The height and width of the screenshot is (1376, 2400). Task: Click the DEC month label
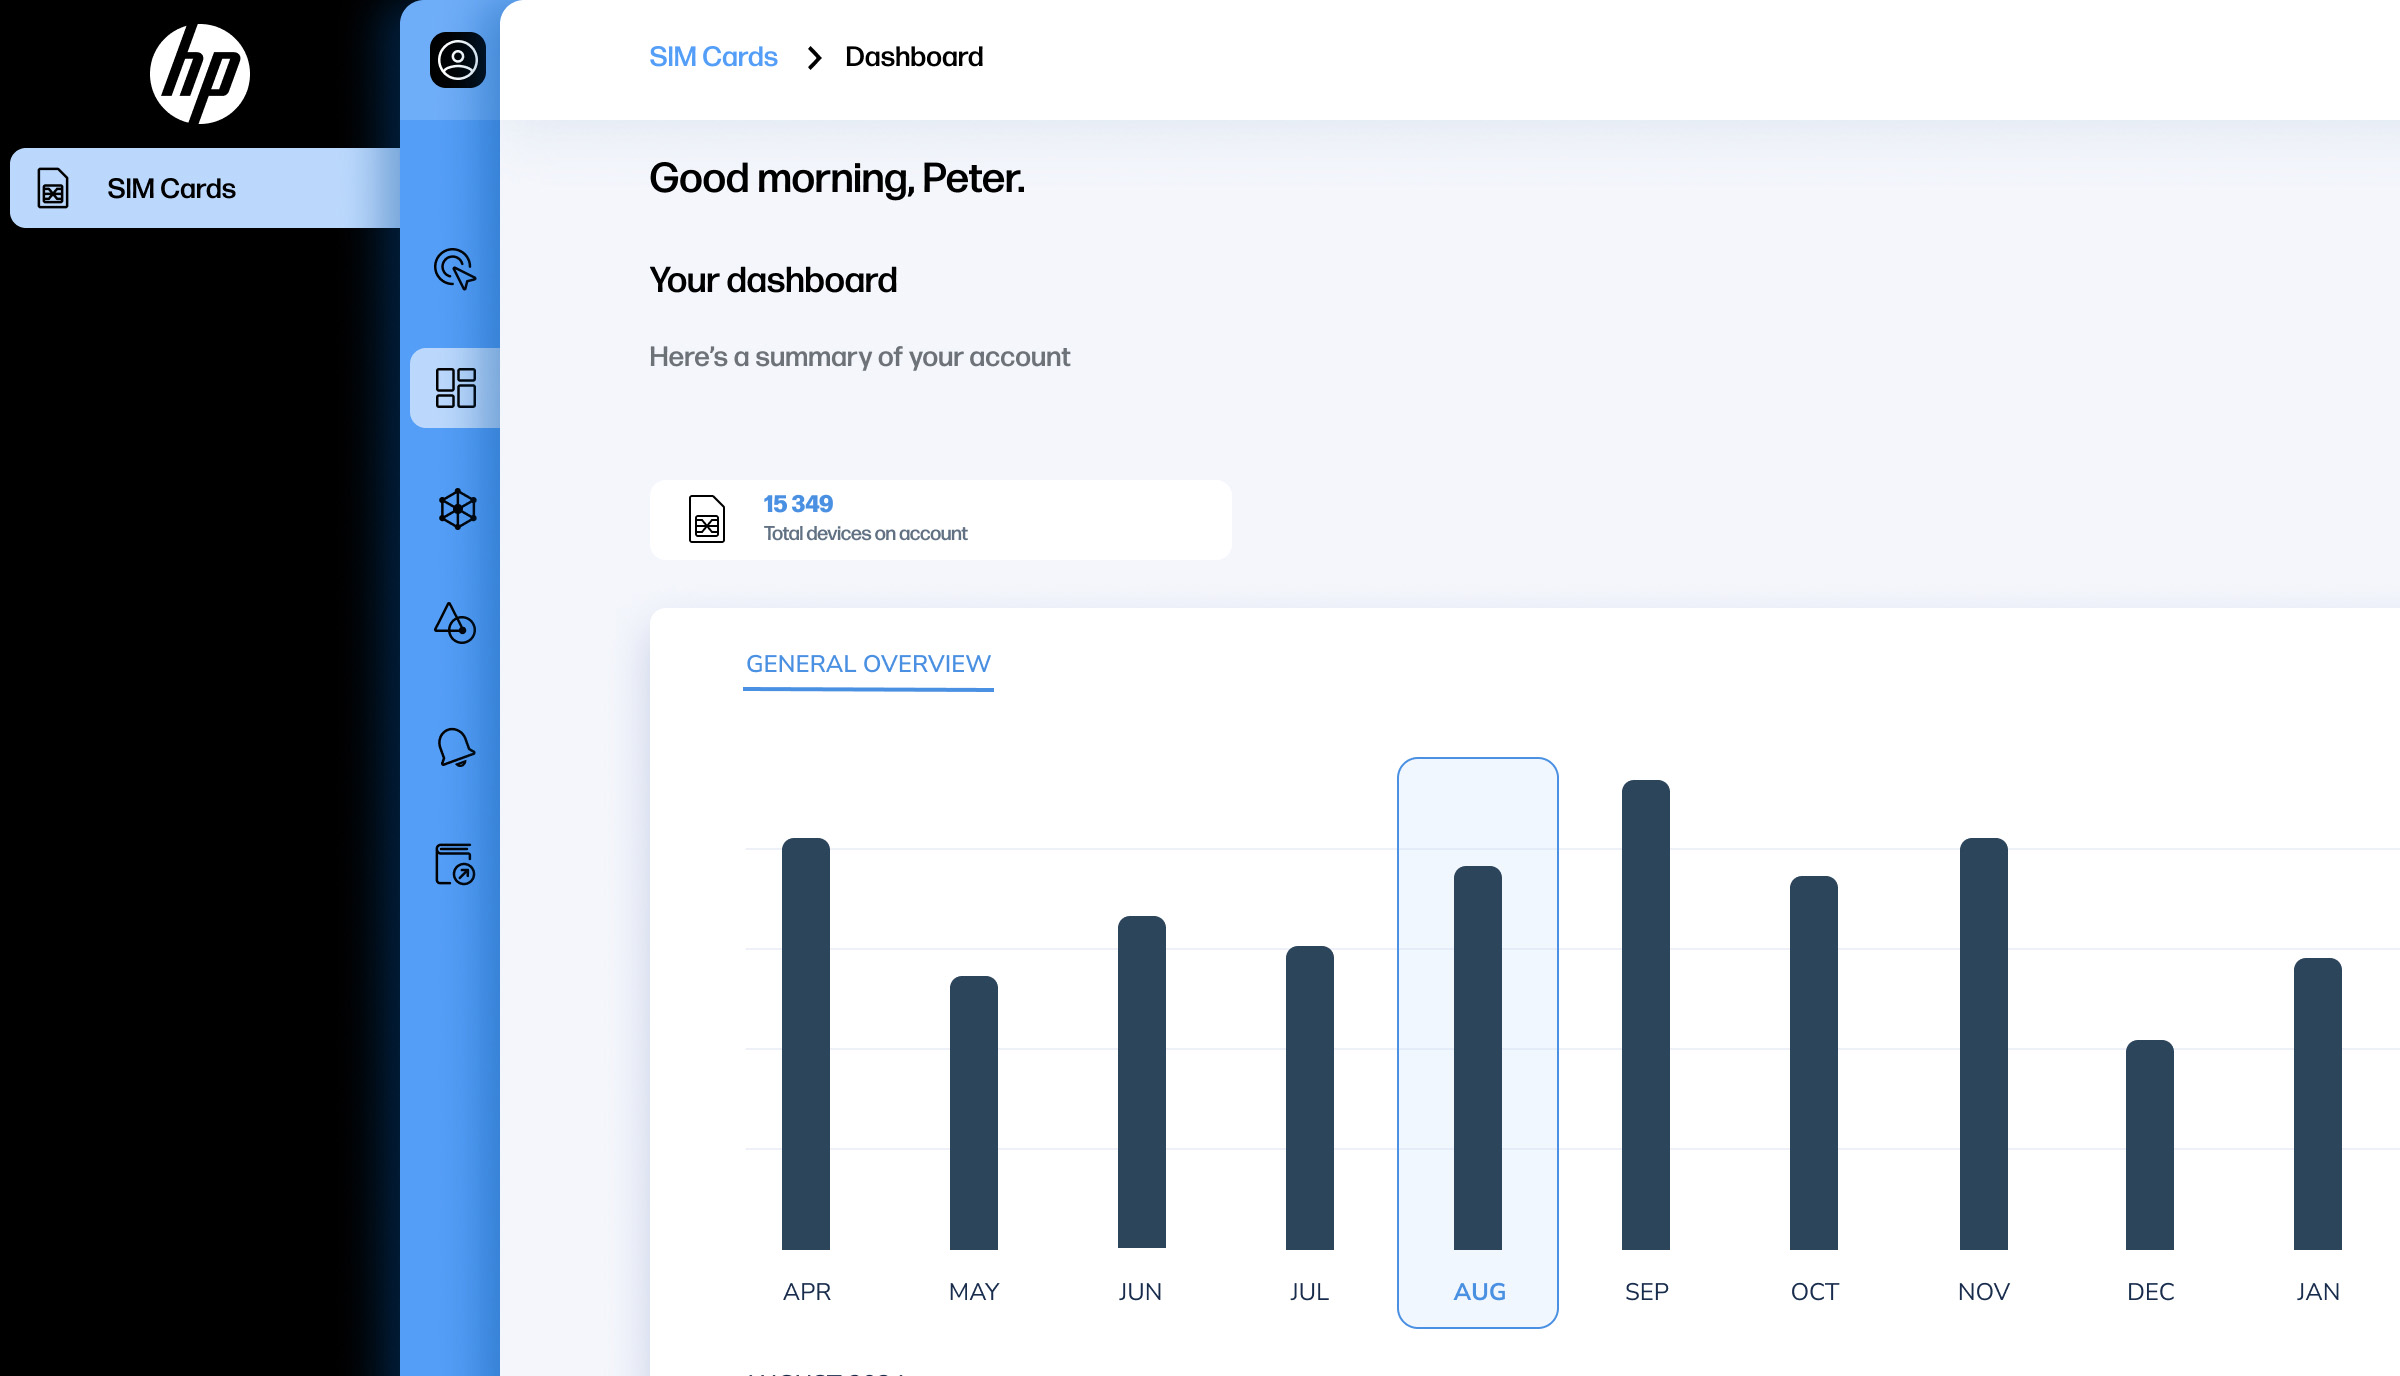[2150, 1291]
